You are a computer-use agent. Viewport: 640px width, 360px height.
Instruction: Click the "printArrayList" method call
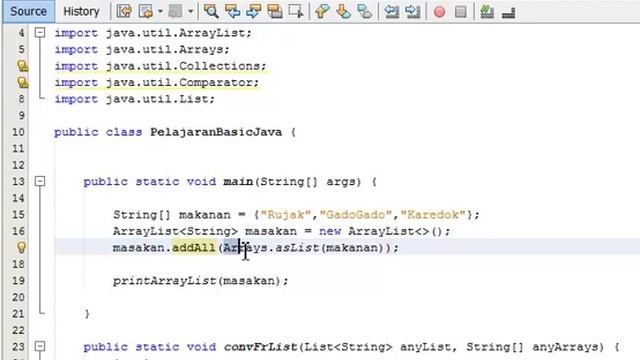click(x=164, y=281)
